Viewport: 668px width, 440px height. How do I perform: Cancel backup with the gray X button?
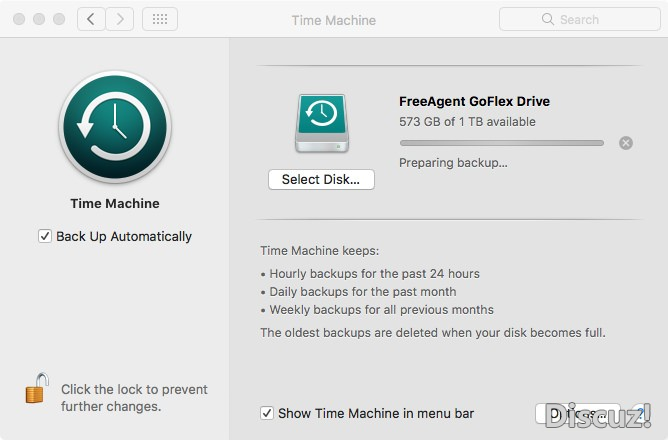coord(626,143)
